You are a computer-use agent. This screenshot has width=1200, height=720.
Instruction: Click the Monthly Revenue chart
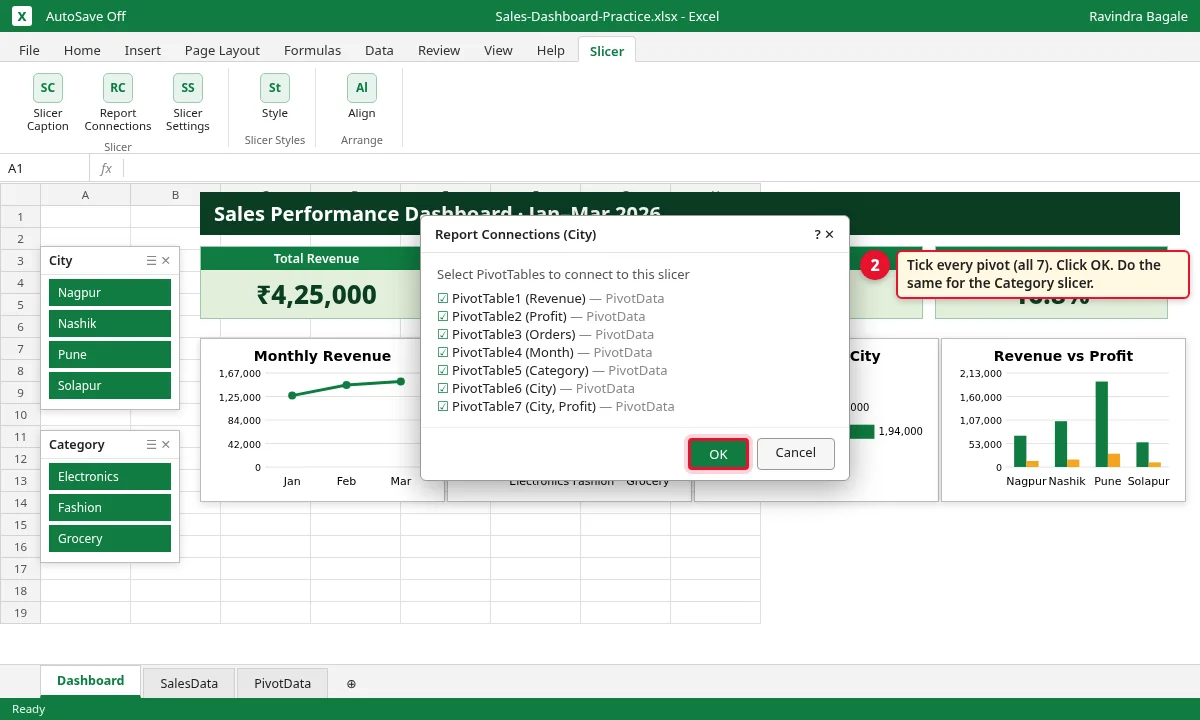[322, 420]
